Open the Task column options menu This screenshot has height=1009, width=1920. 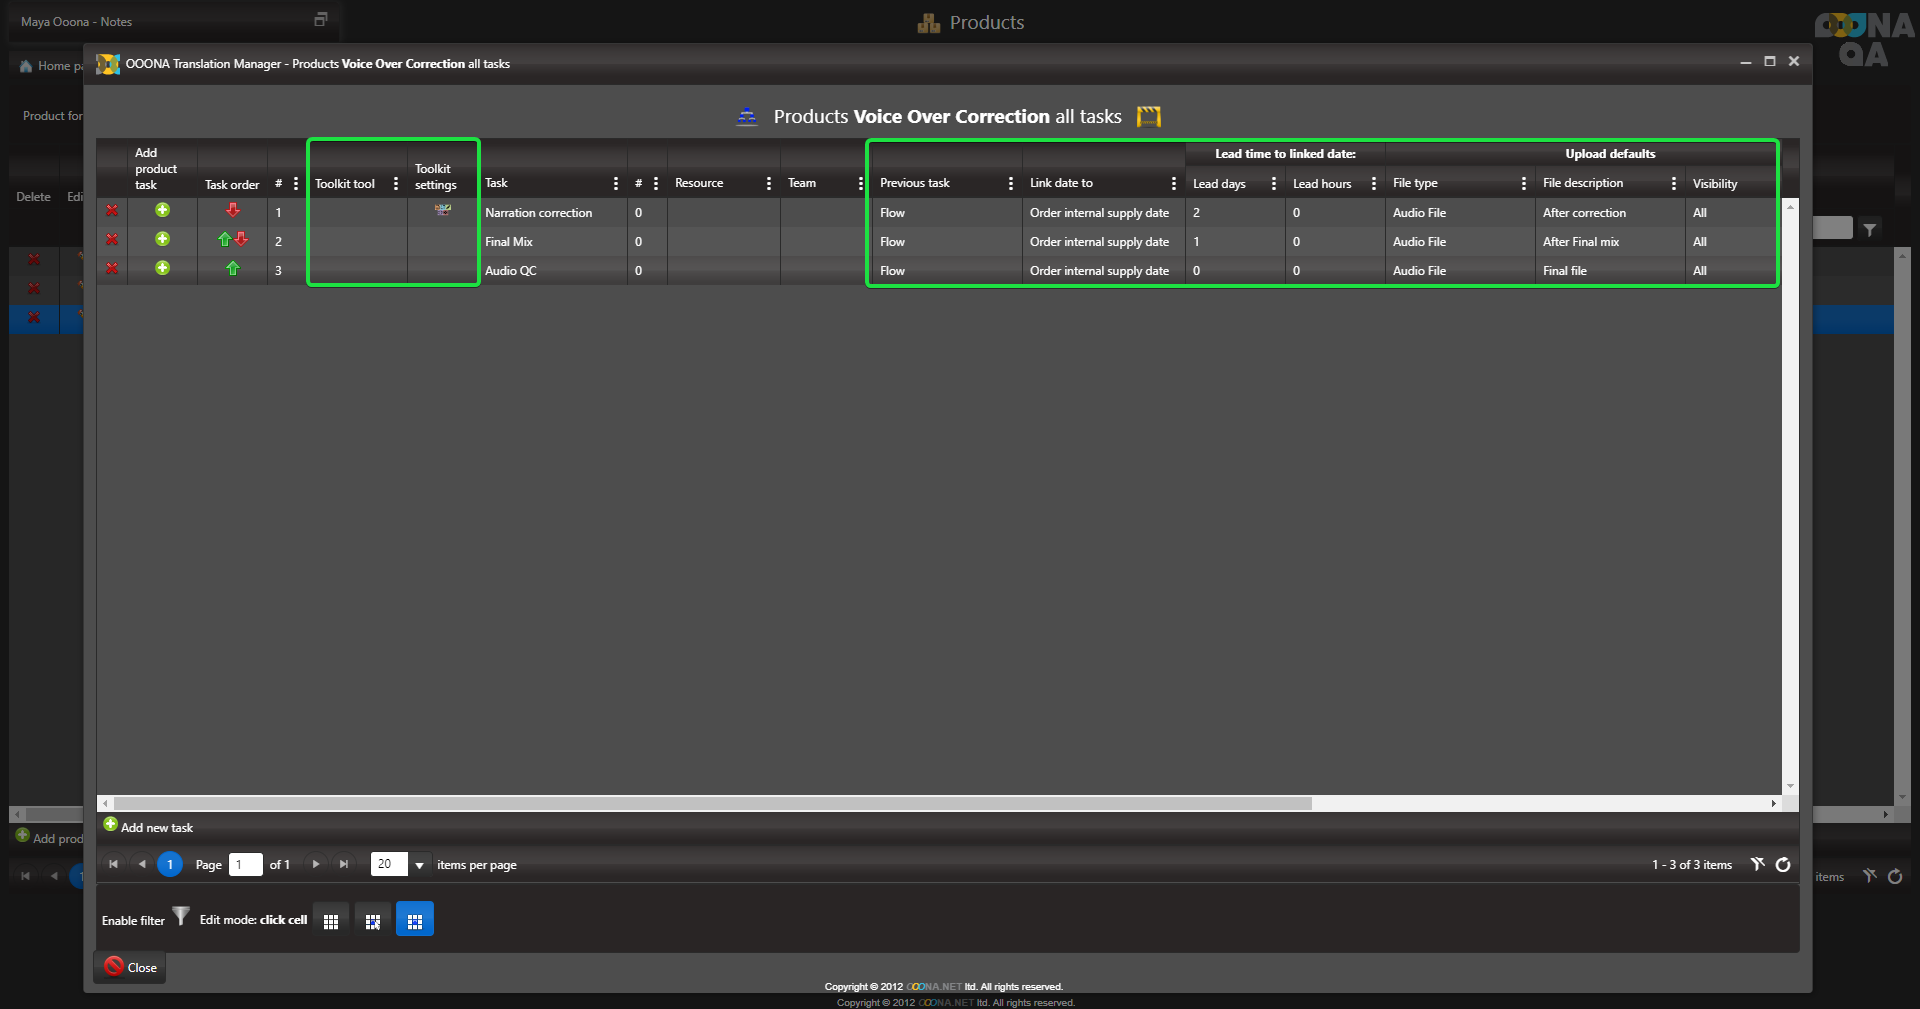[616, 184]
